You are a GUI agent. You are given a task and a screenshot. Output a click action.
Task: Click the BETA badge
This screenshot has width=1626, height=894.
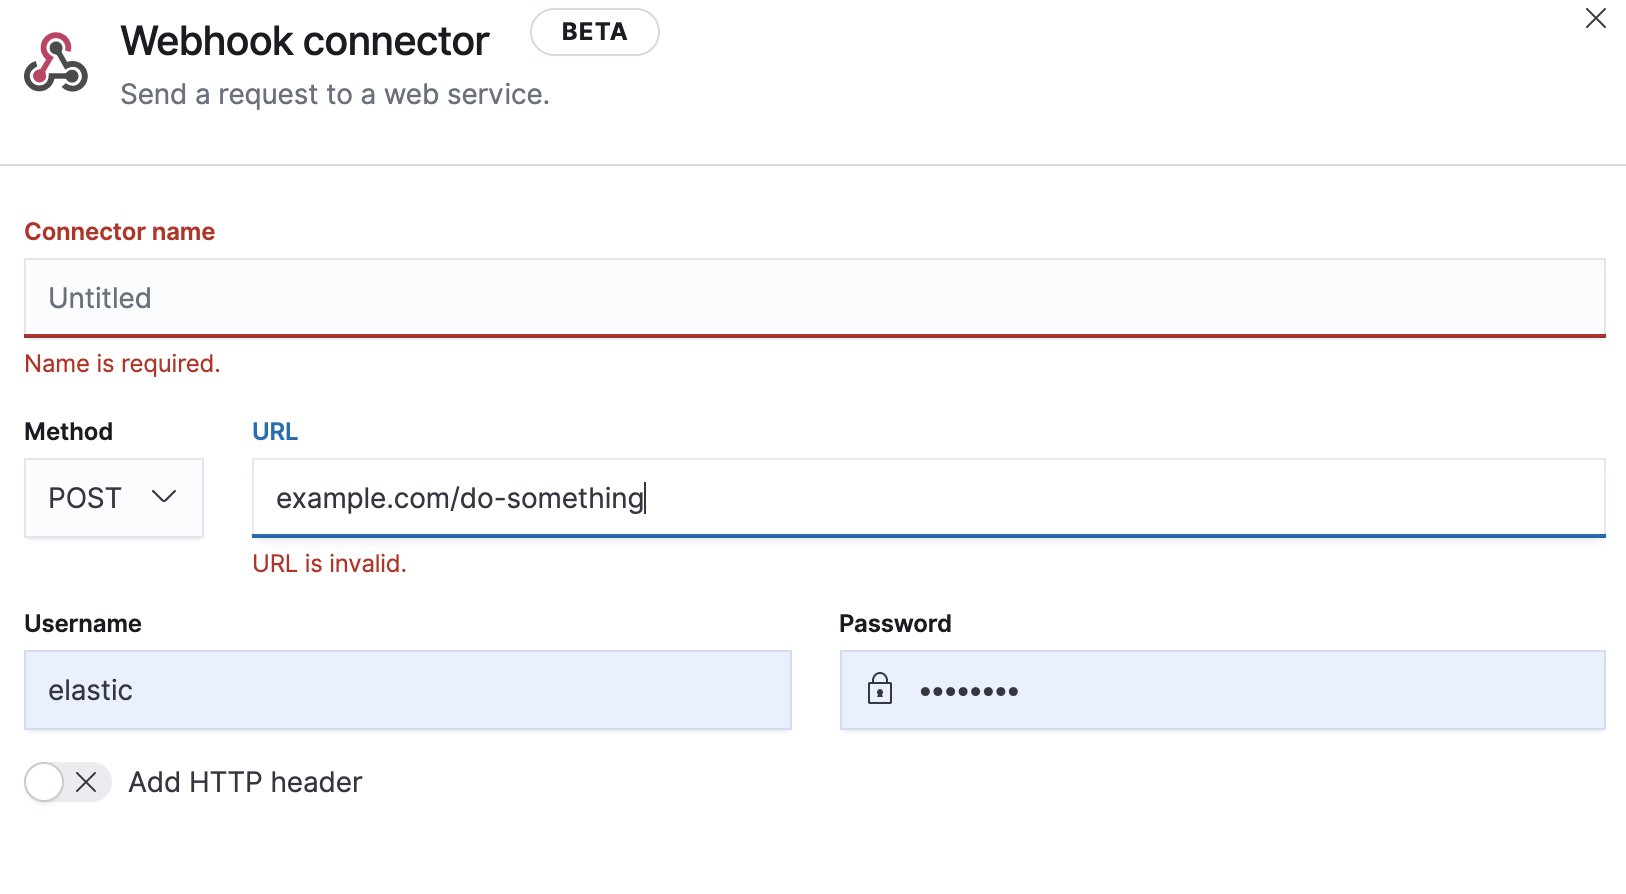594,32
